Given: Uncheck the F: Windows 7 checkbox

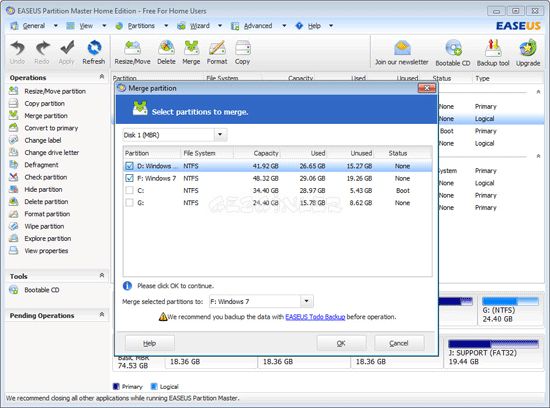Looking at the screenshot, I should (x=129, y=178).
